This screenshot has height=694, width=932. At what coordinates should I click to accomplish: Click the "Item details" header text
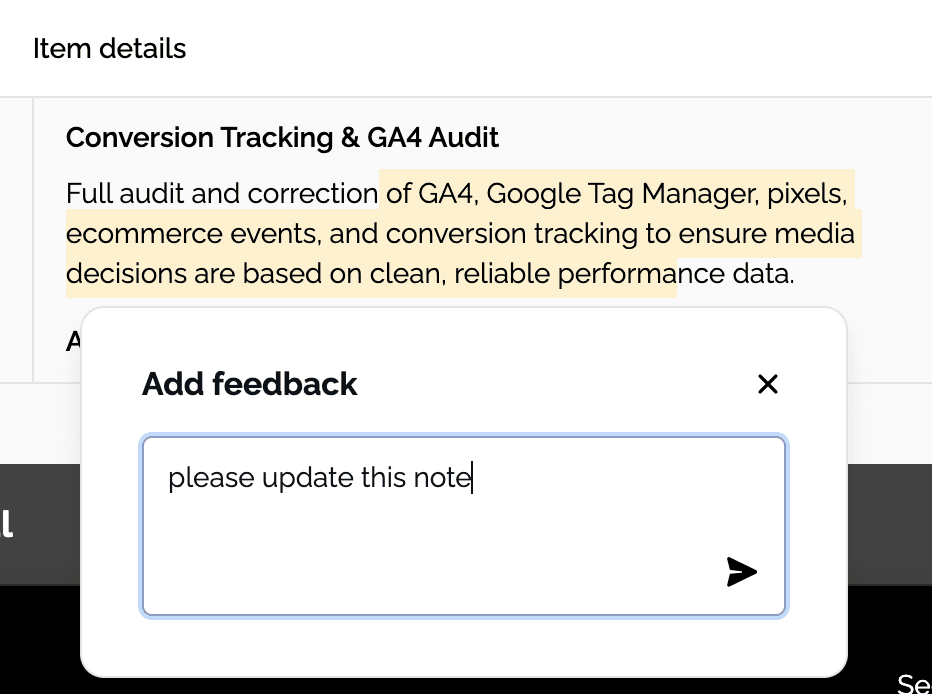pos(109,48)
